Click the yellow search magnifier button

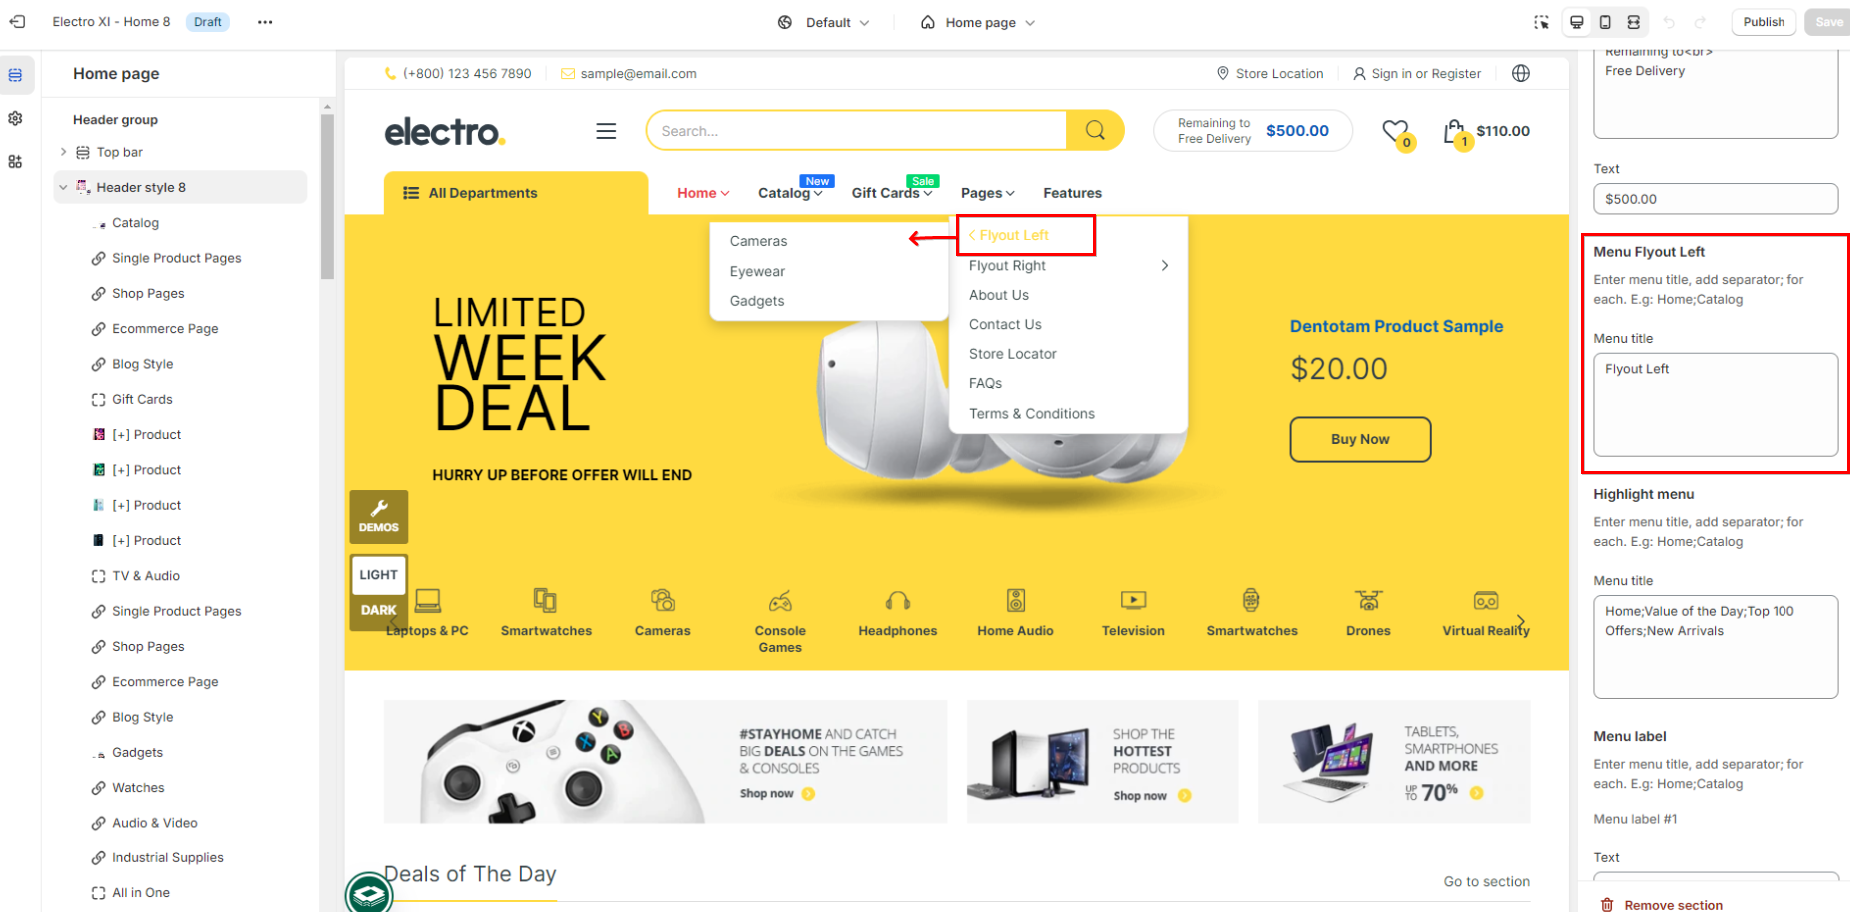pos(1095,130)
